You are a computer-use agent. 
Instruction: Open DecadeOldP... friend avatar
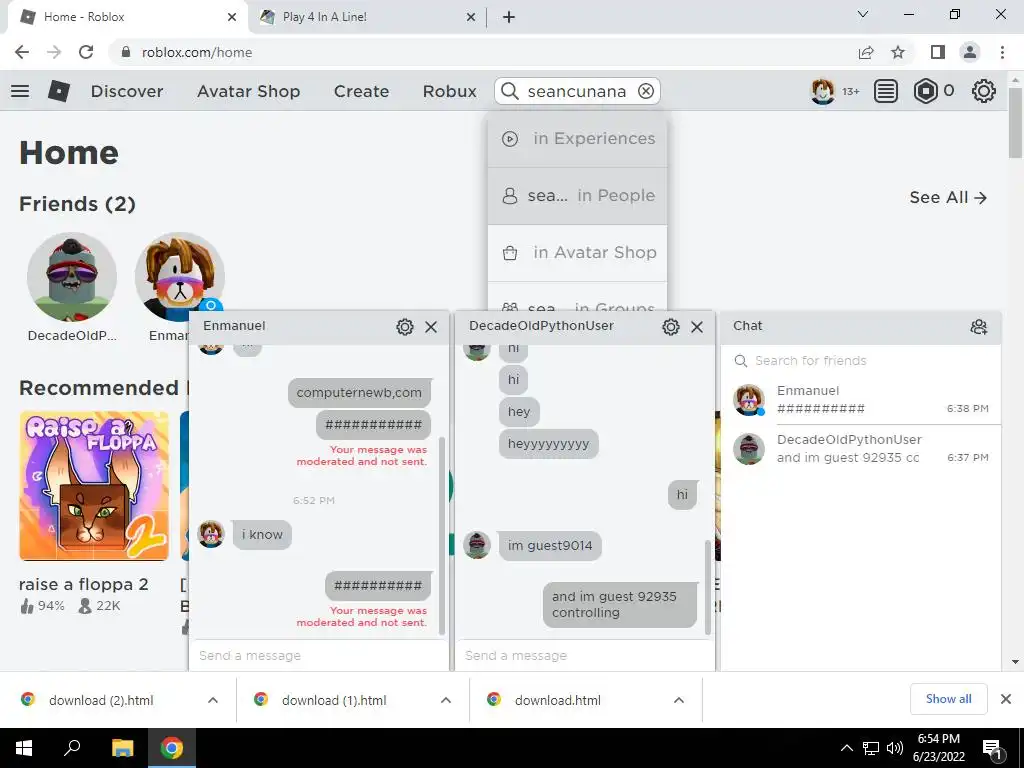(72, 277)
